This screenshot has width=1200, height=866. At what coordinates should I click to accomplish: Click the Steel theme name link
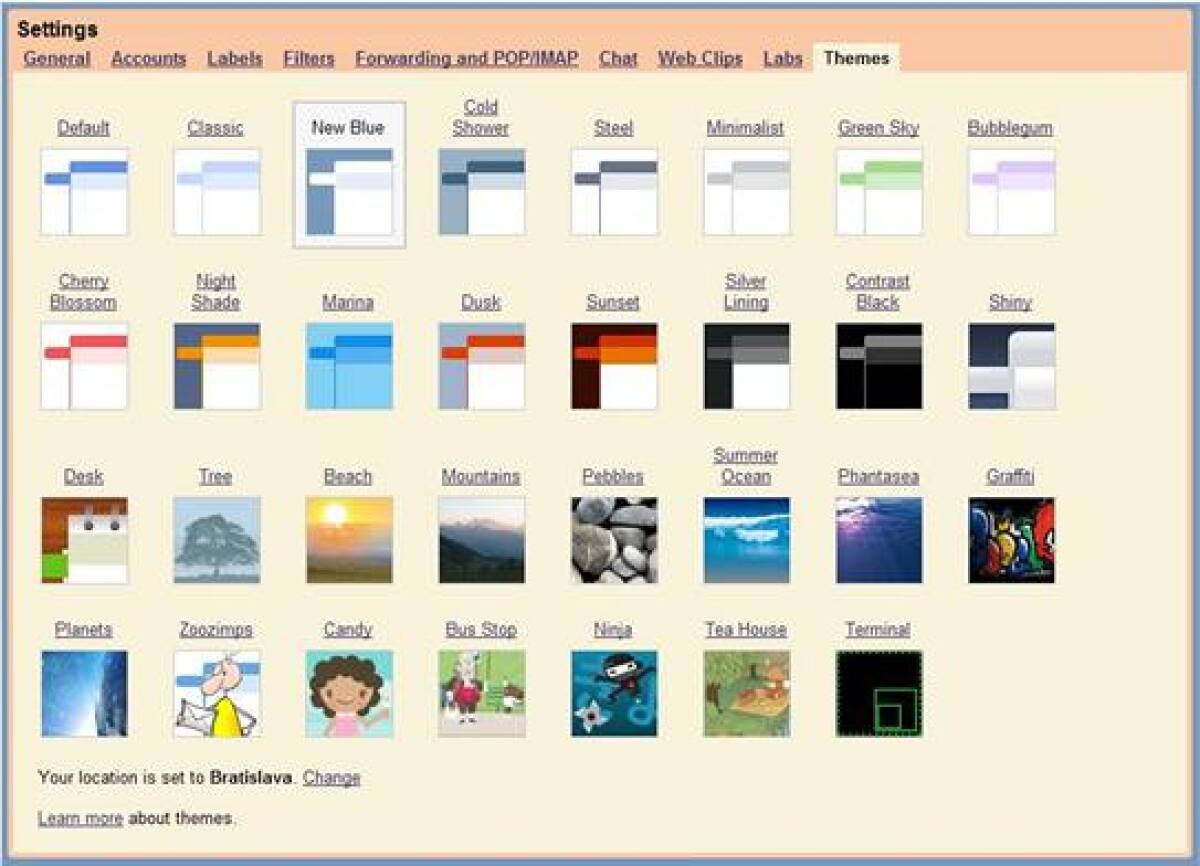pos(613,127)
